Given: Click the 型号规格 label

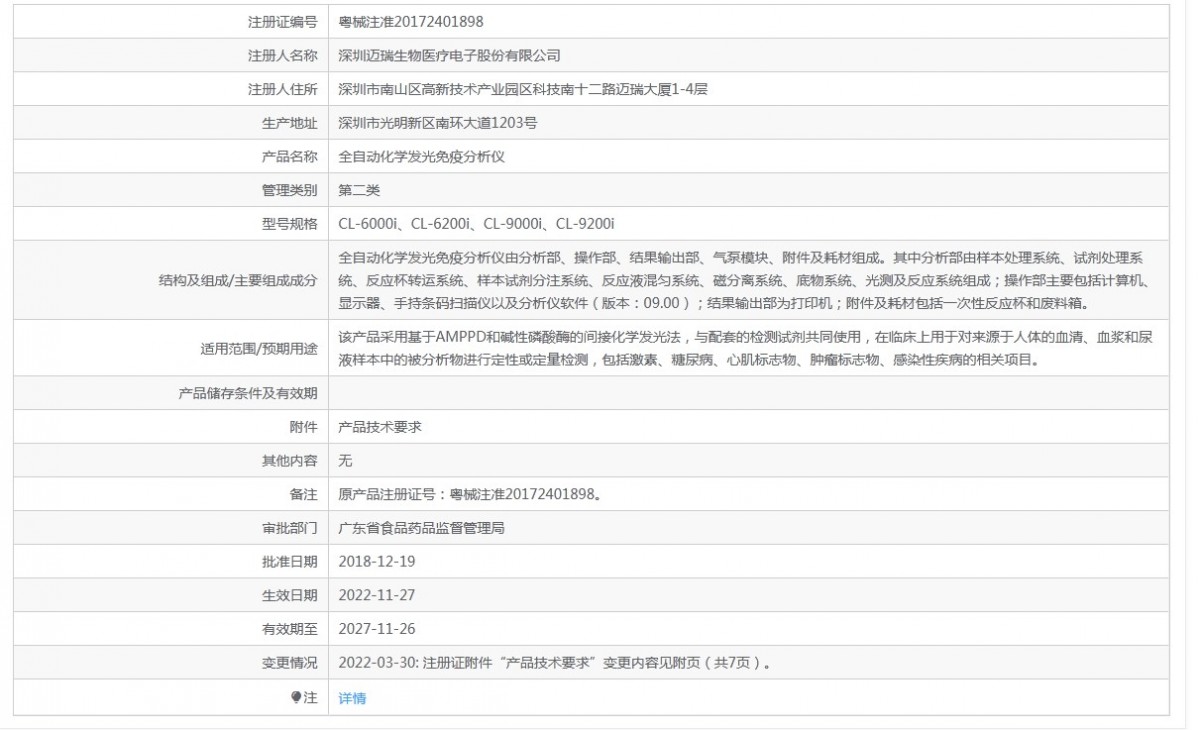Looking at the screenshot, I should click(x=290, y=224).
